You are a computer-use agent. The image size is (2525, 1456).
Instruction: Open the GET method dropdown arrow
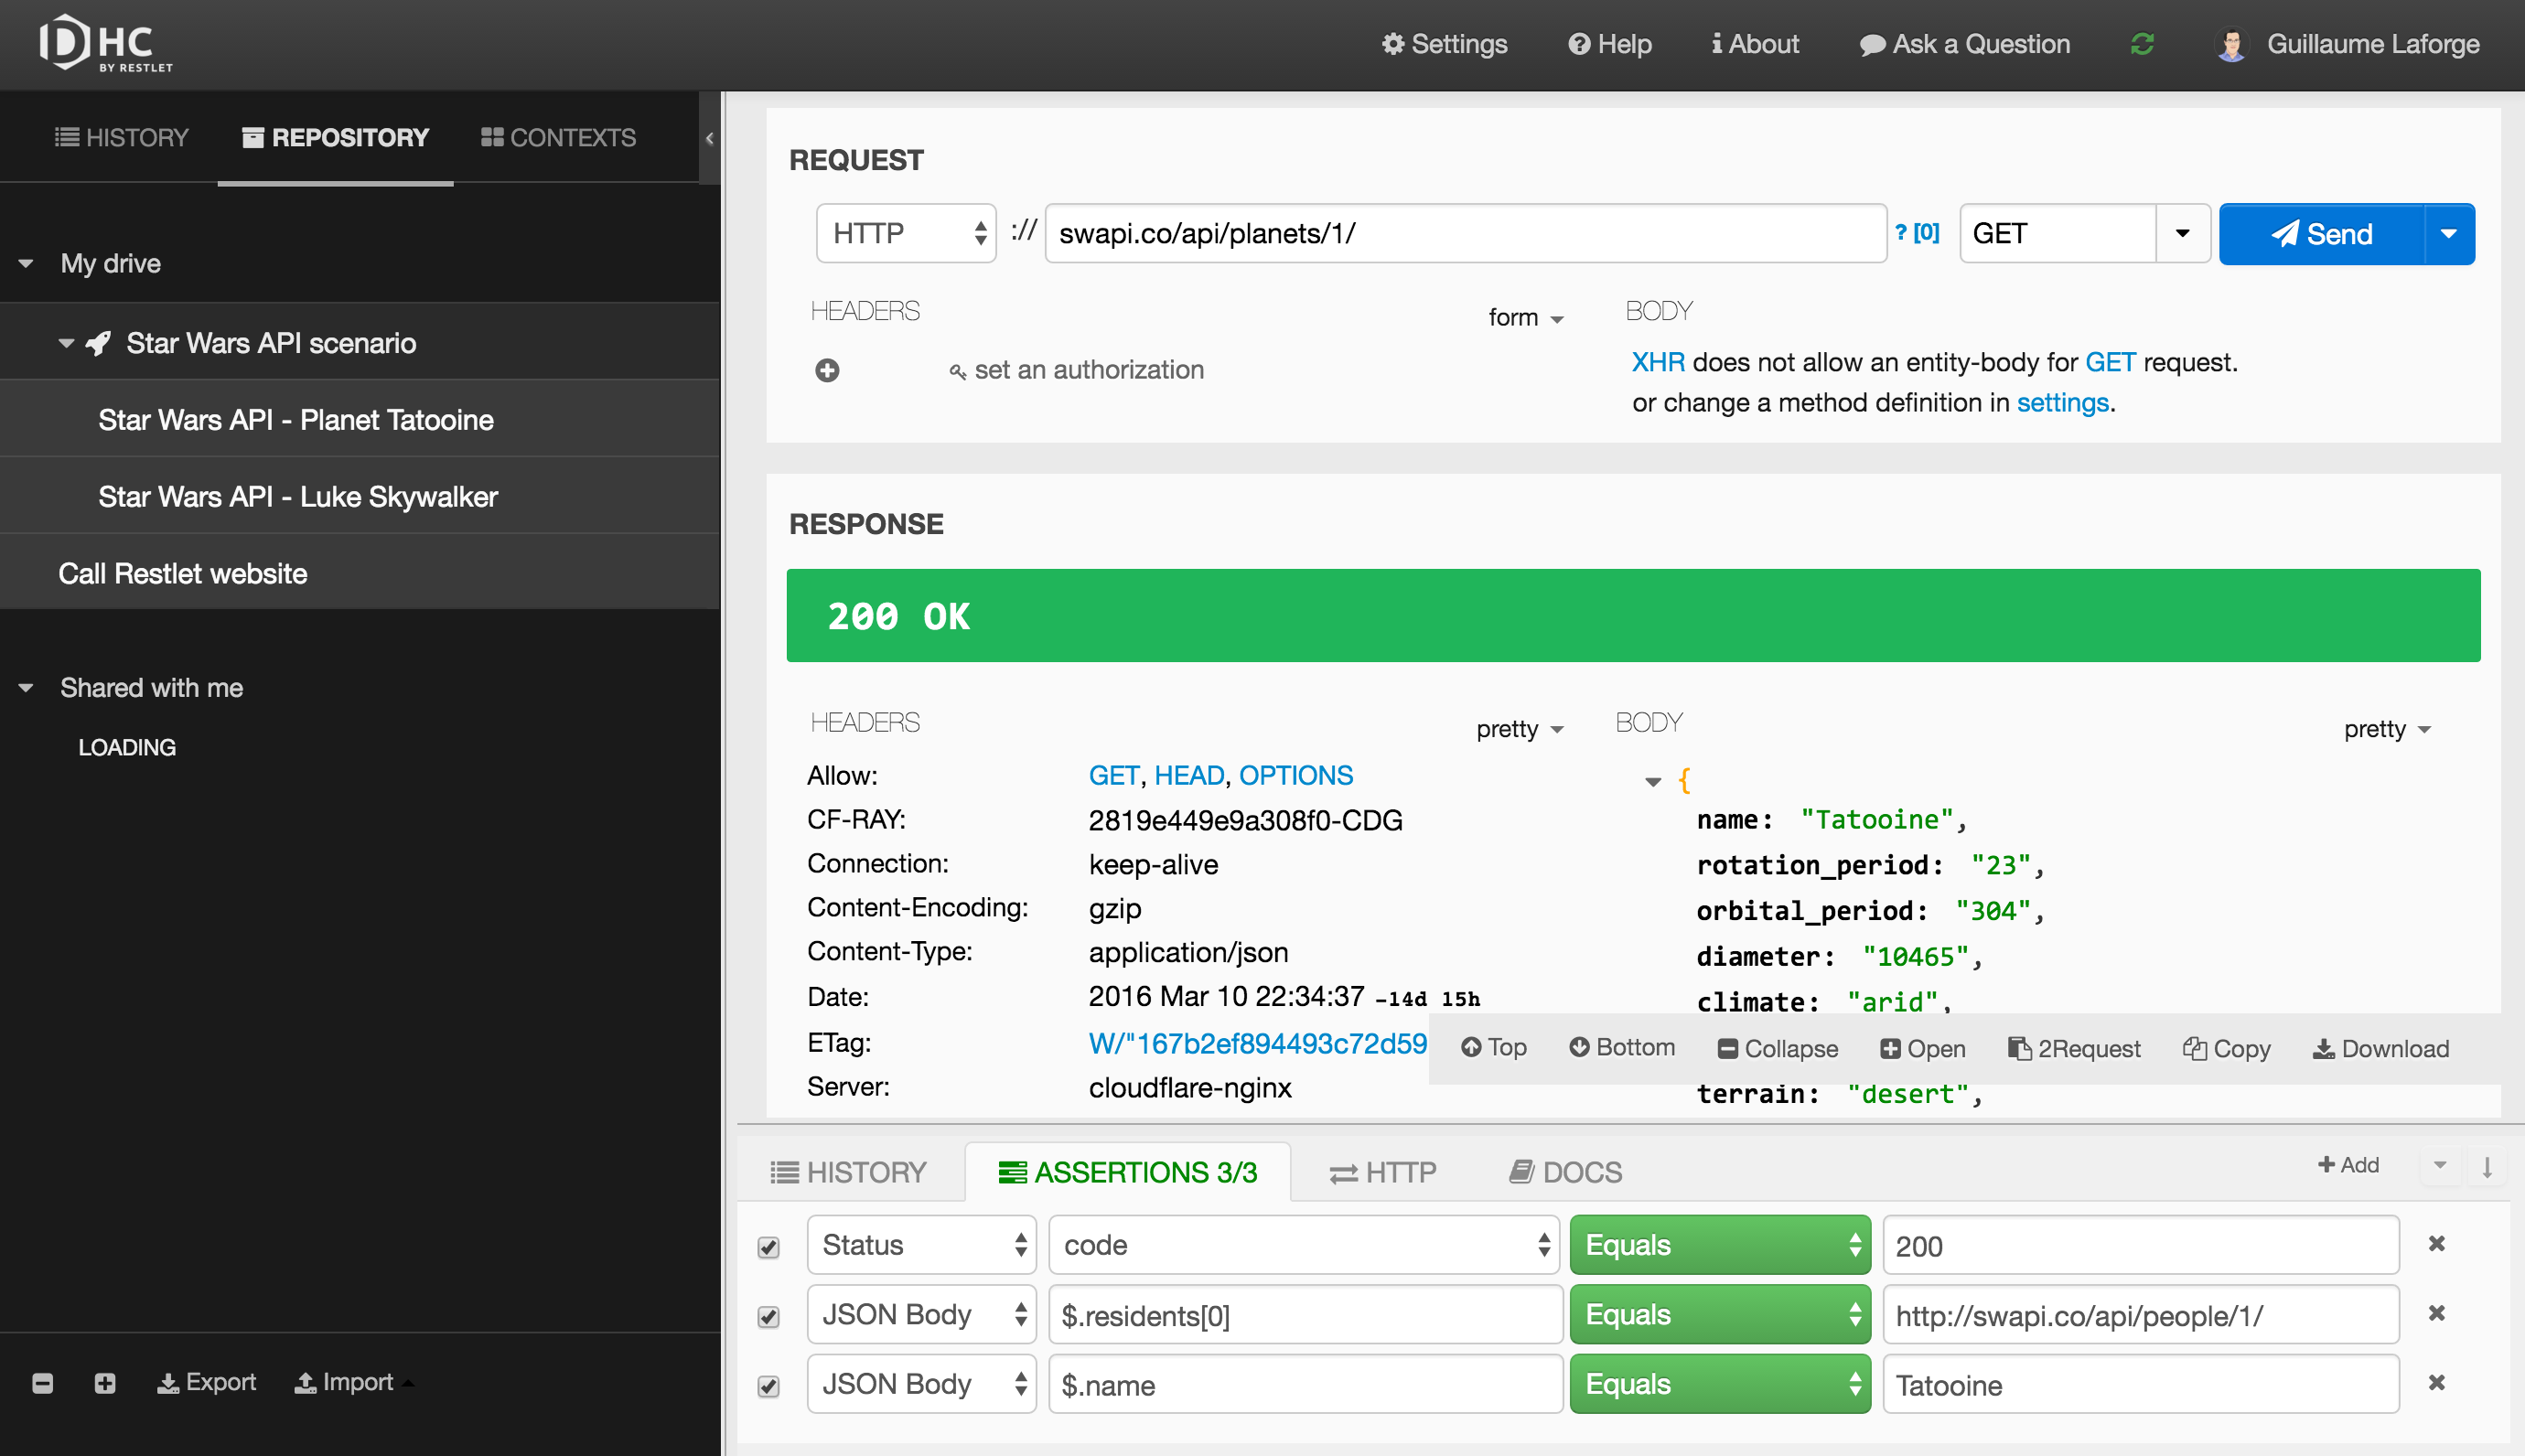tap(2182, 233)
